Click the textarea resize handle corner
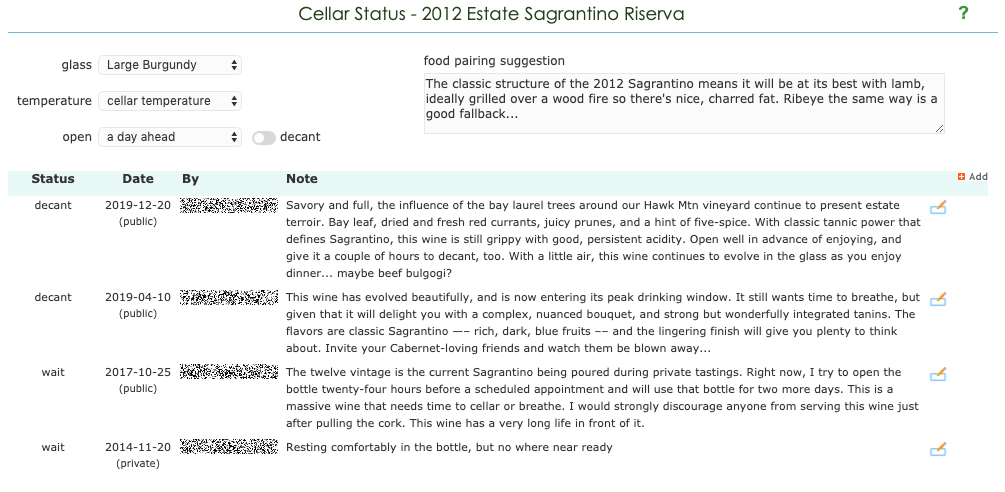Image resolution: width=1005 pixels, height=492 pixels. (x=940, y=129)
